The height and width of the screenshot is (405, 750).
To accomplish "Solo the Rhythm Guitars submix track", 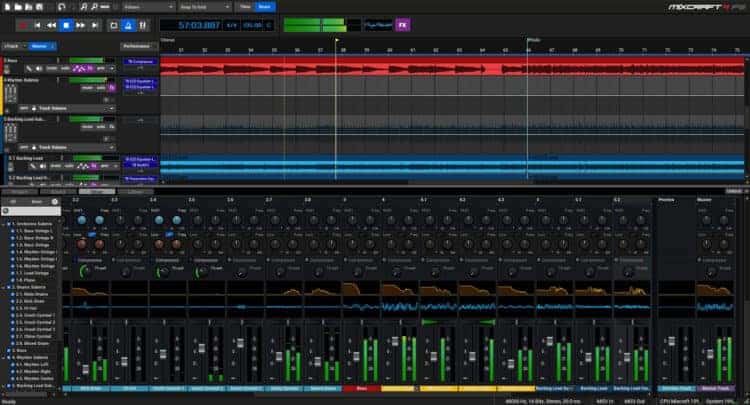I will tap(101, 88).
